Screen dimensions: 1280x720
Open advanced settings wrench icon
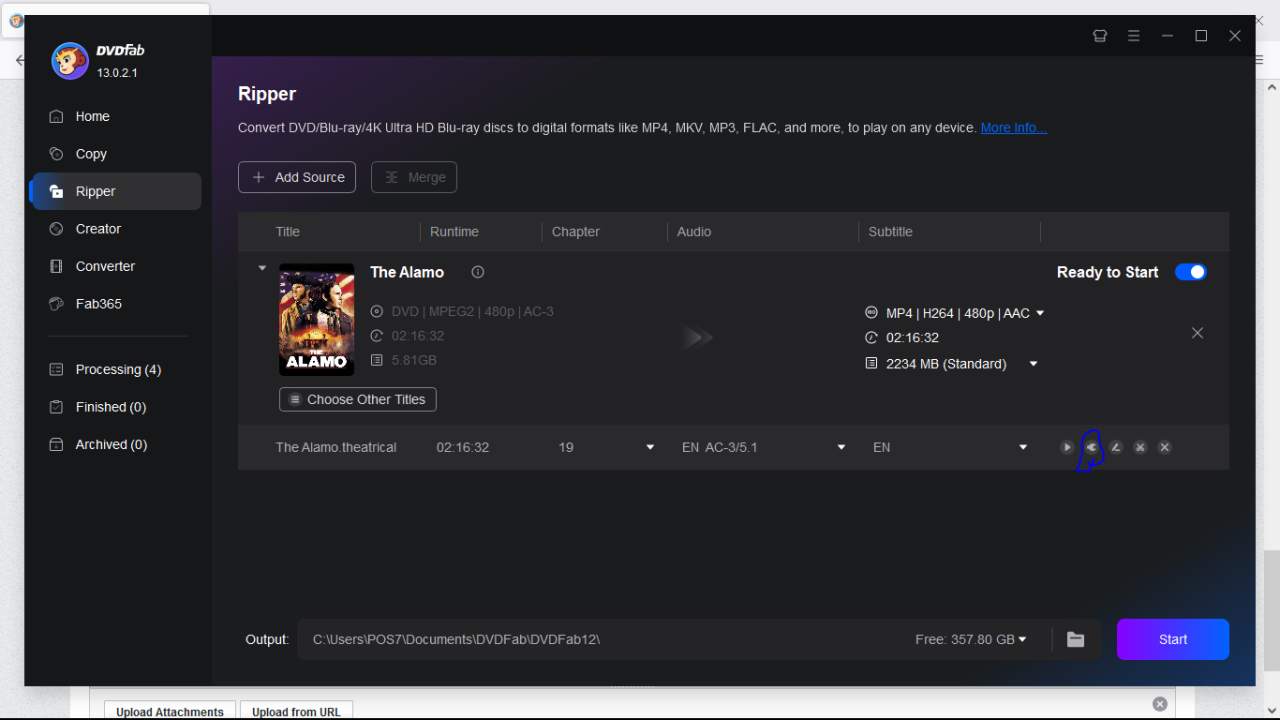pos(1091,447)
